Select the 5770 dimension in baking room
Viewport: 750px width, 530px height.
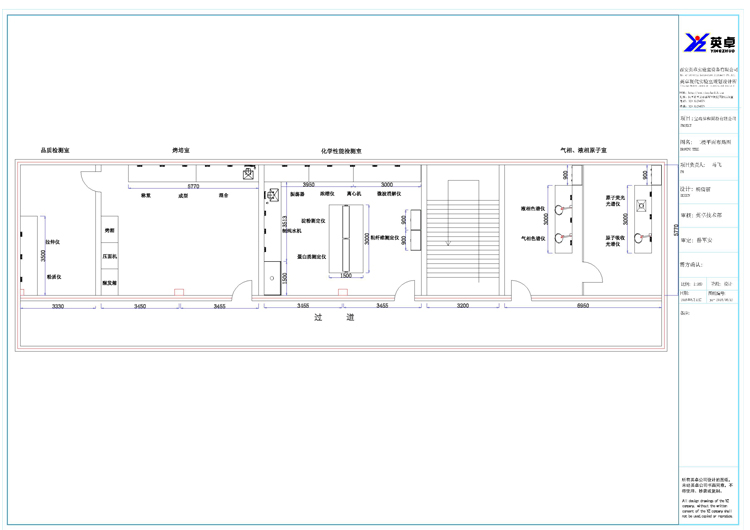tap(193, 187)
